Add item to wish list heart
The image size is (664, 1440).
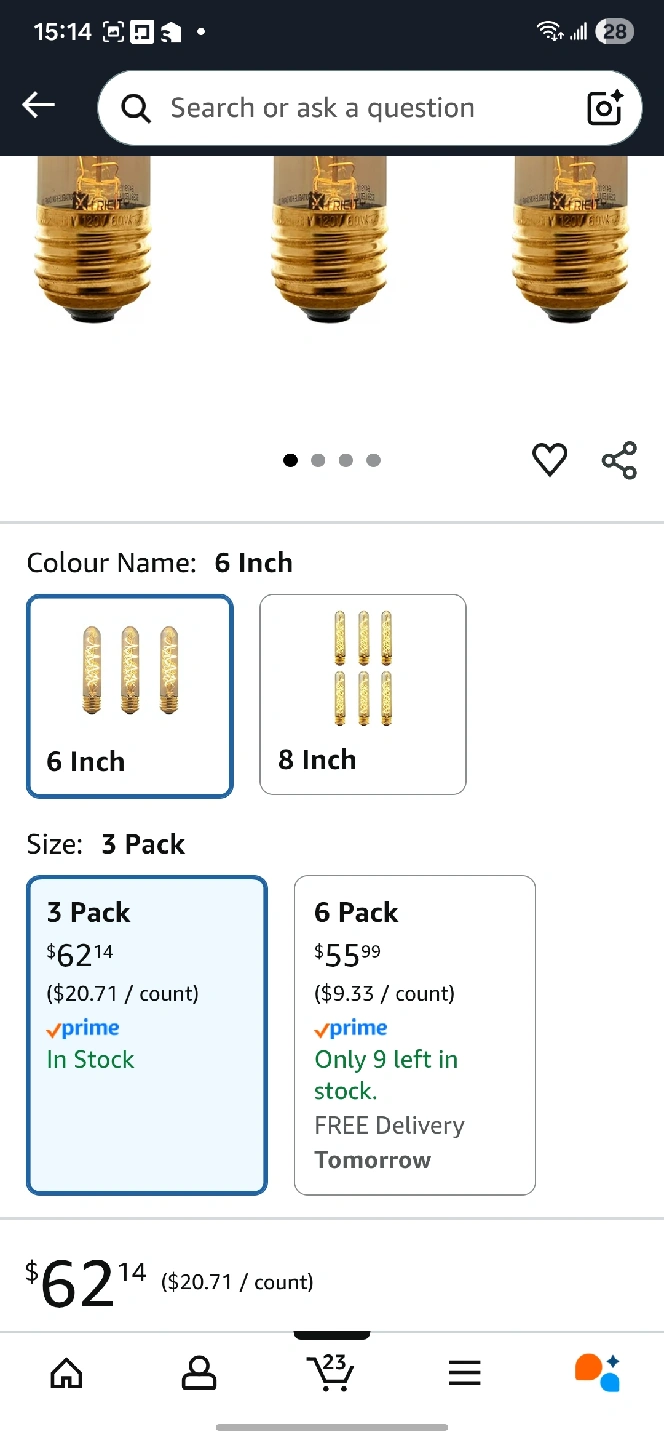(x=549, y=460)
